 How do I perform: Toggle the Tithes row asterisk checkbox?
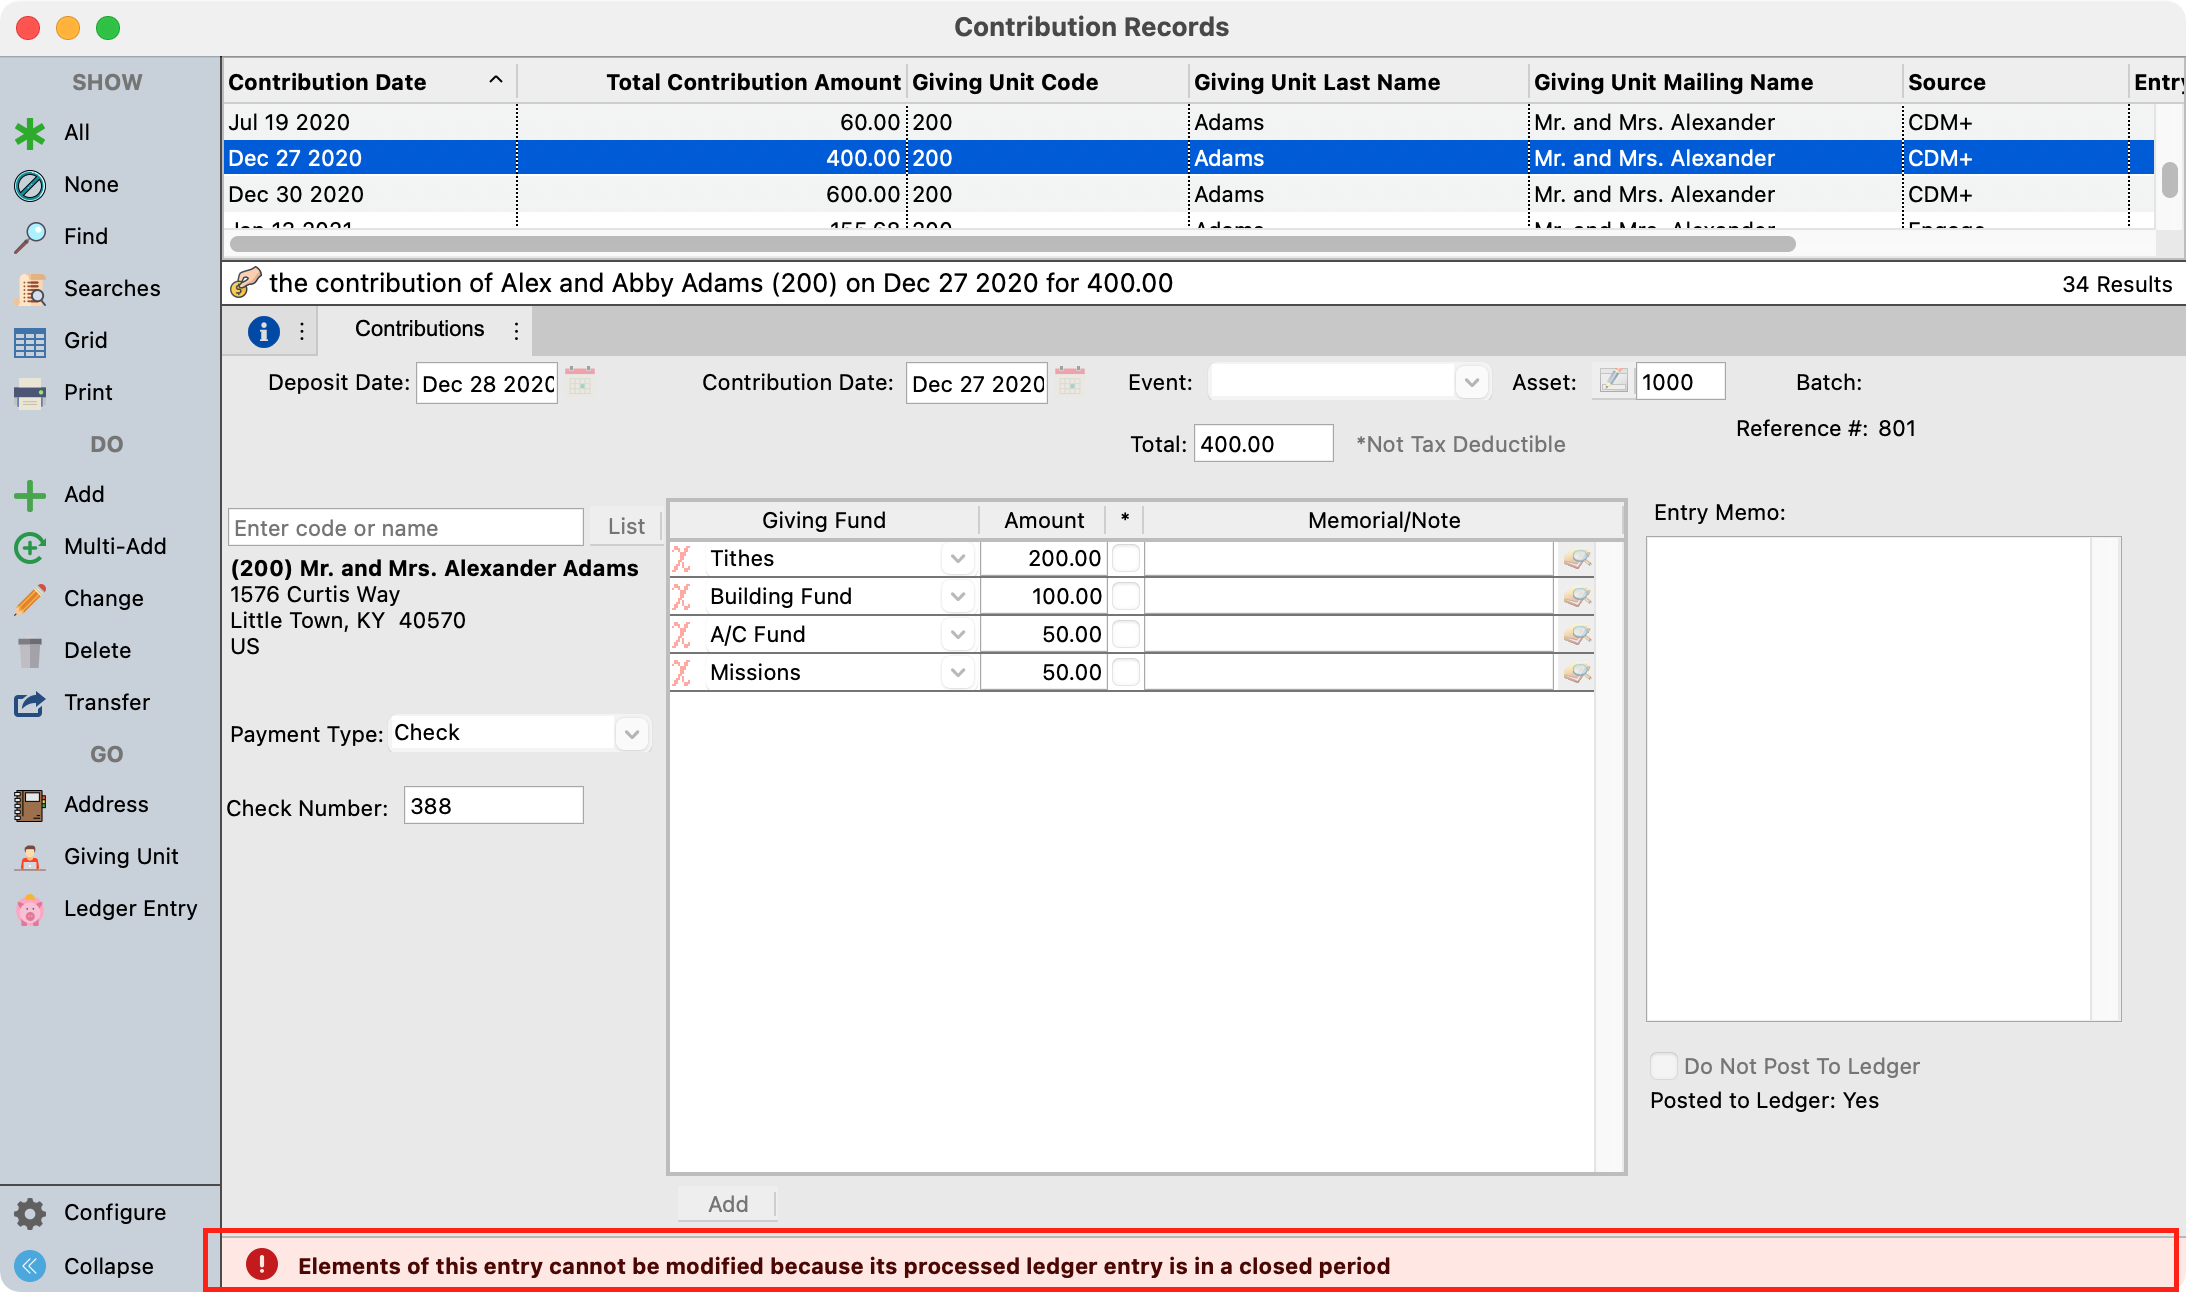[1125, 559]
